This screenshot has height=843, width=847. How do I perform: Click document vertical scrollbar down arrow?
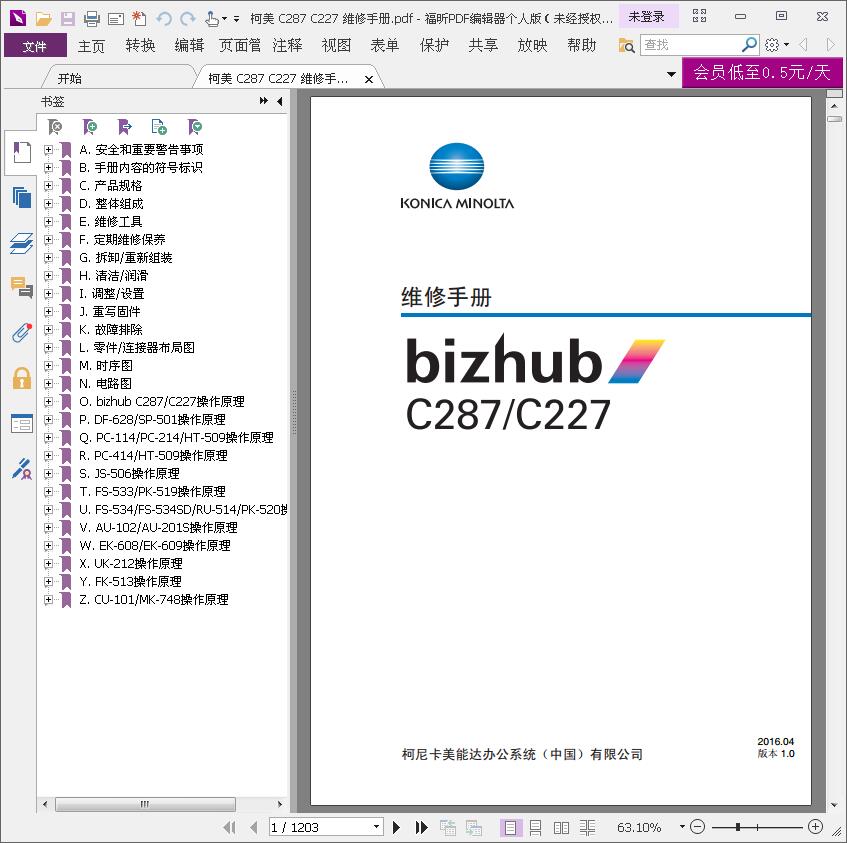(x=834, y=805)
